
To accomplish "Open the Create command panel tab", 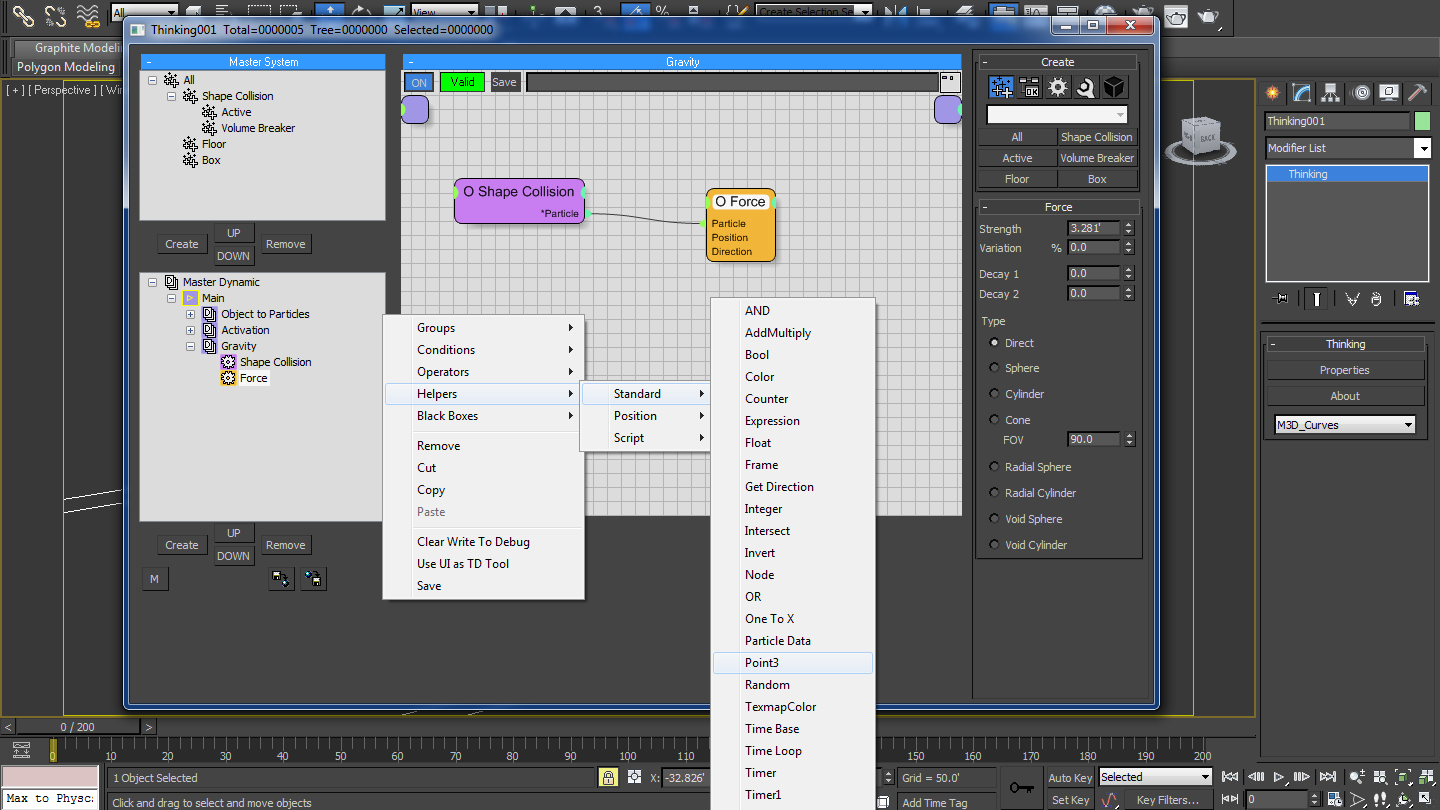I will pyautogui.click(x=1273, y=93).
